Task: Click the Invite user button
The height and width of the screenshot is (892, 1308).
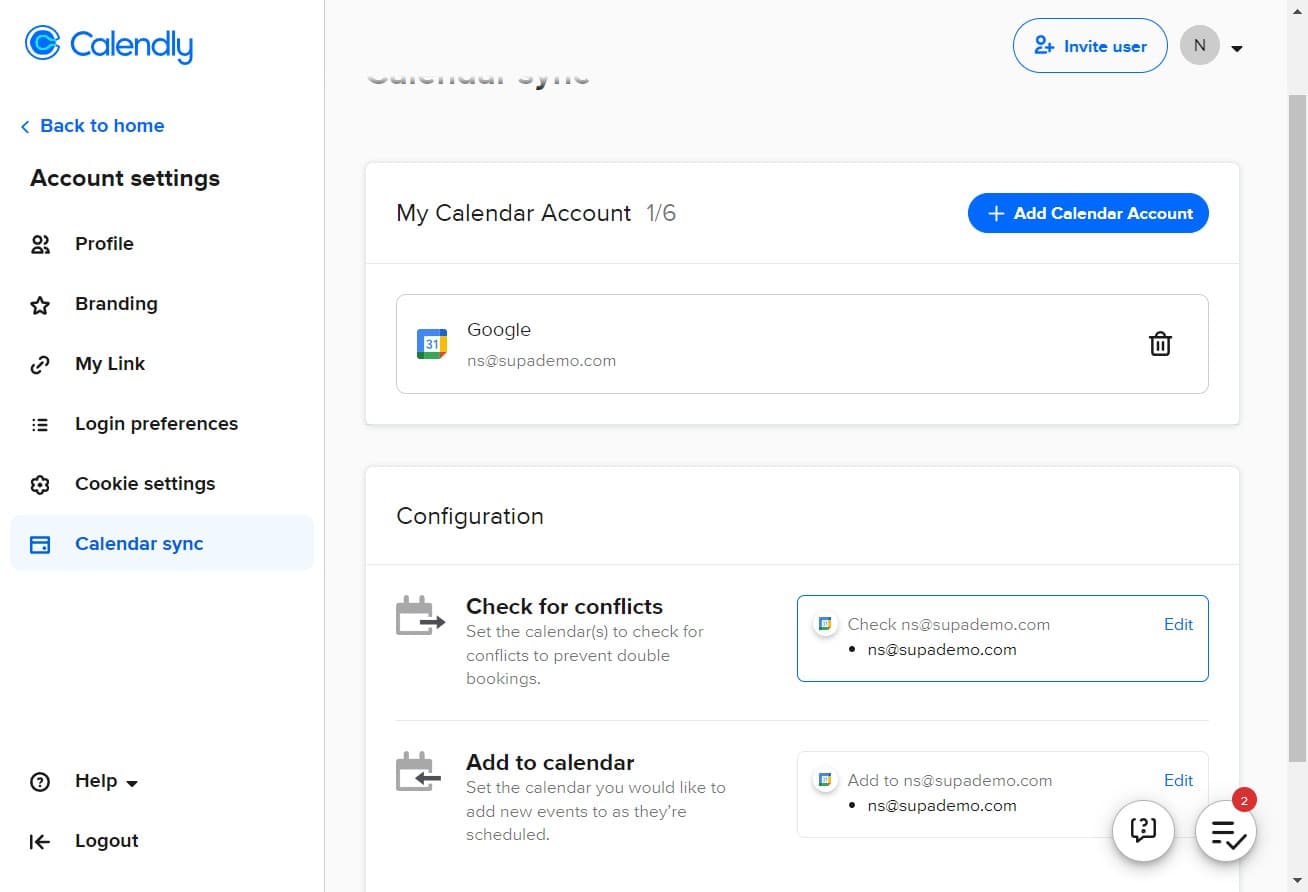Action: pos(1089,45)
